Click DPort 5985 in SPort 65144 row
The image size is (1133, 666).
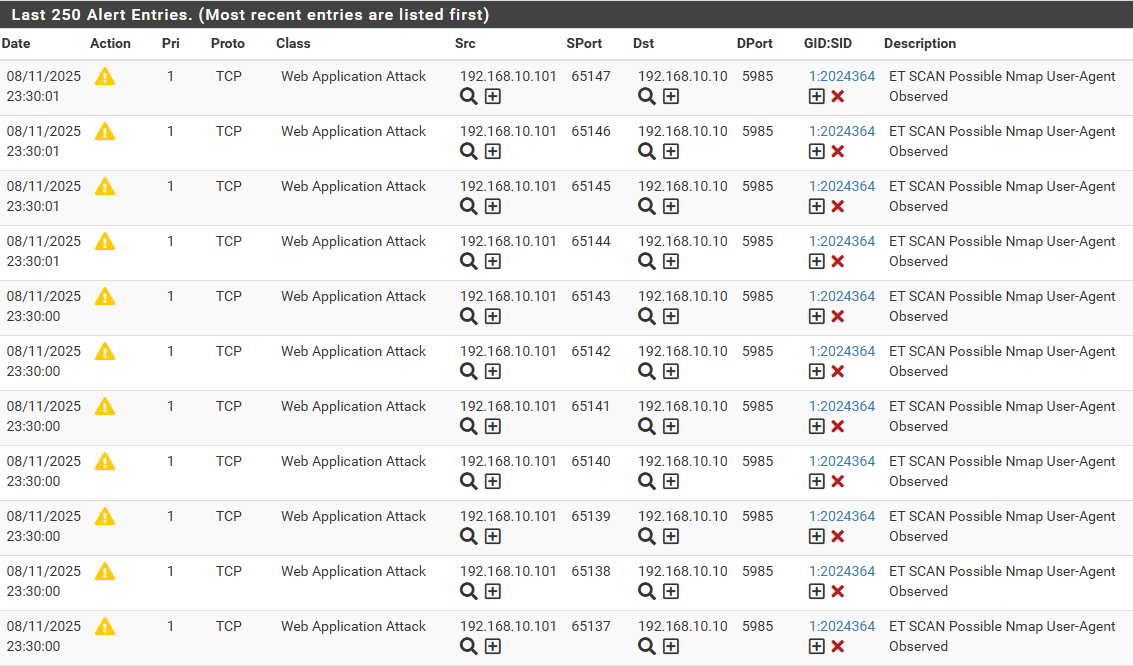point(757,241)
